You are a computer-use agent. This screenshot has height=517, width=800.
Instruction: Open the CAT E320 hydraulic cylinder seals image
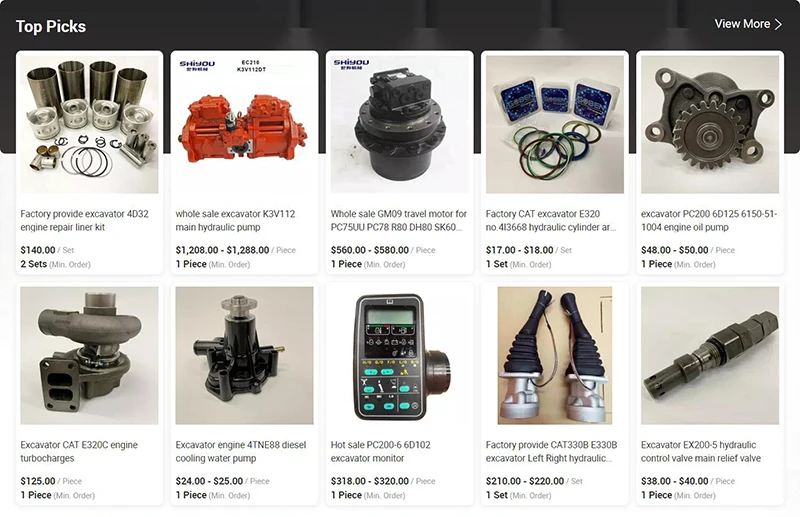coord(555,125)
